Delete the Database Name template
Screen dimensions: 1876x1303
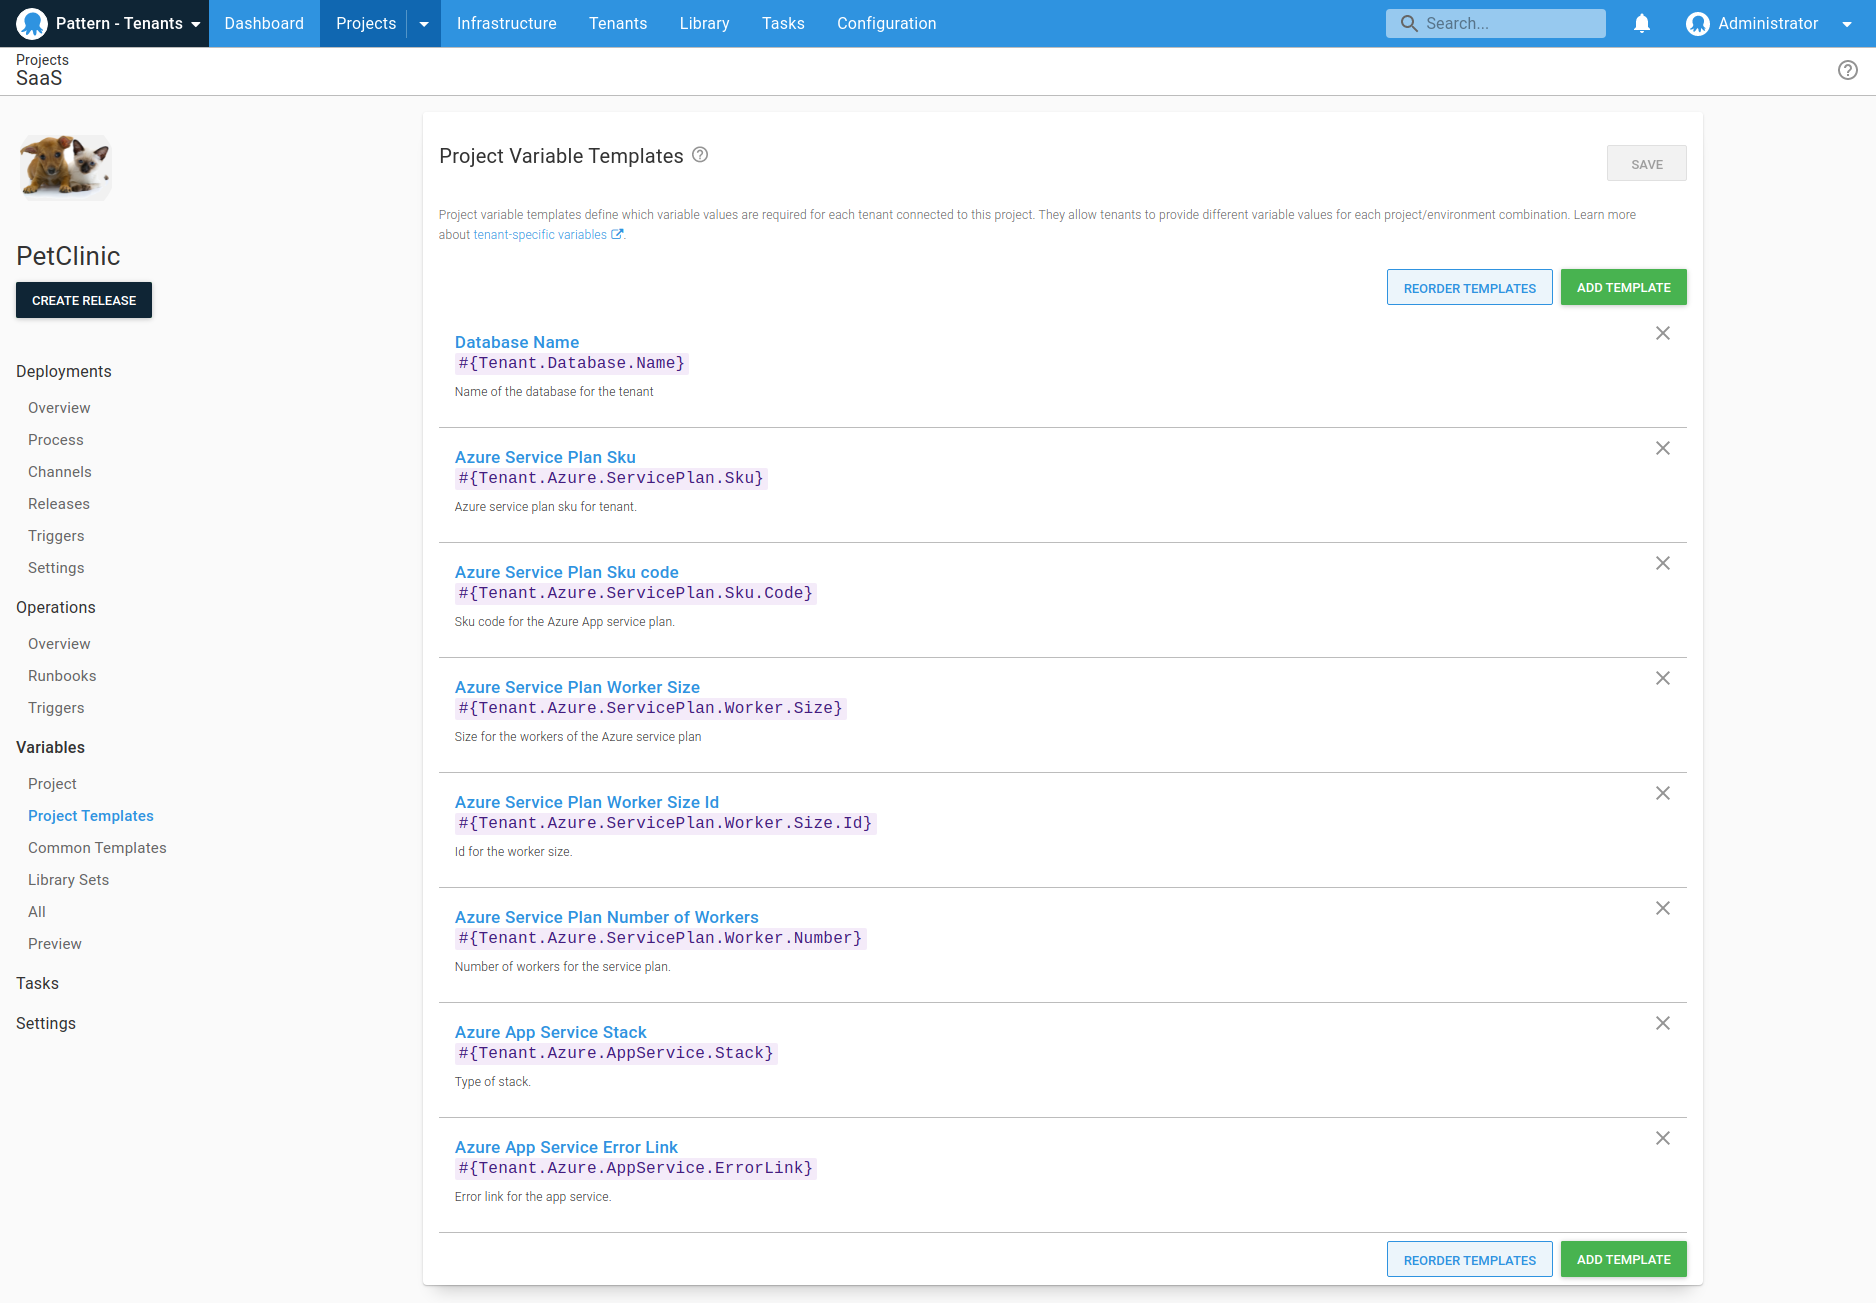coord(1662,334)
